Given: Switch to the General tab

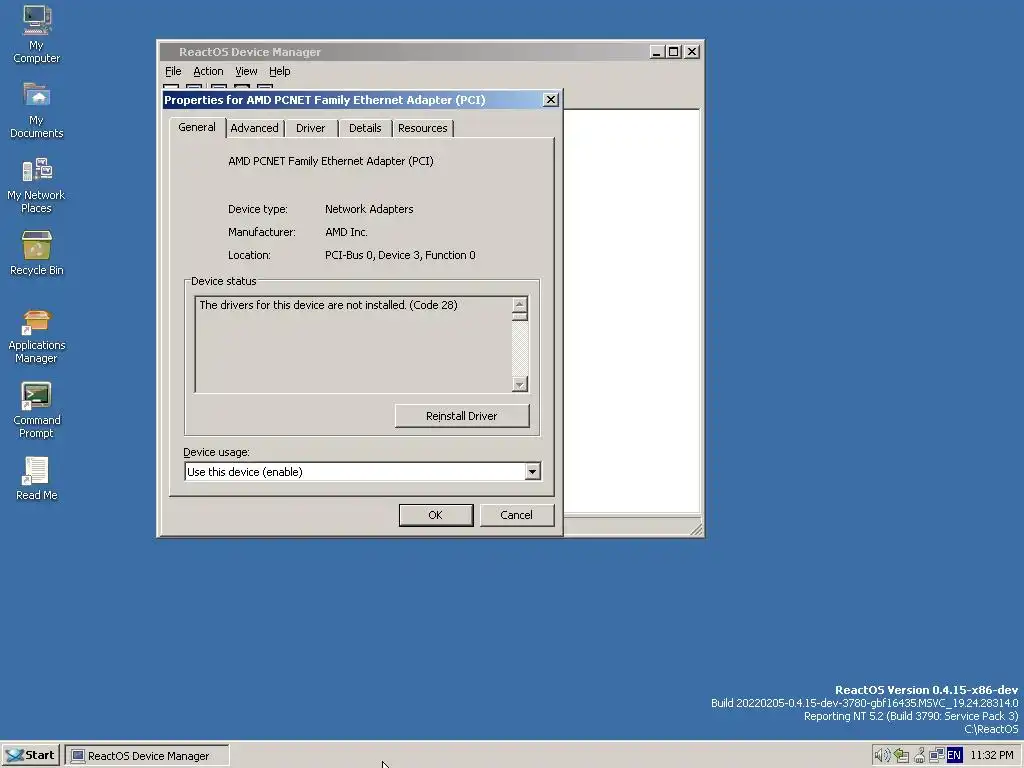Looking at the screenshot, I should coord(197,127).
